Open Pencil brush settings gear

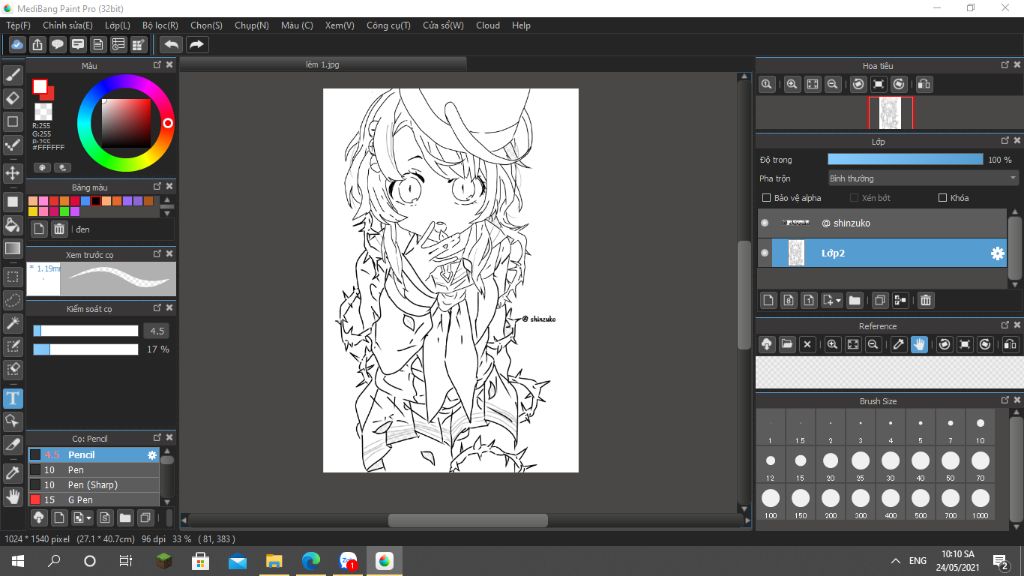(152, 455)
